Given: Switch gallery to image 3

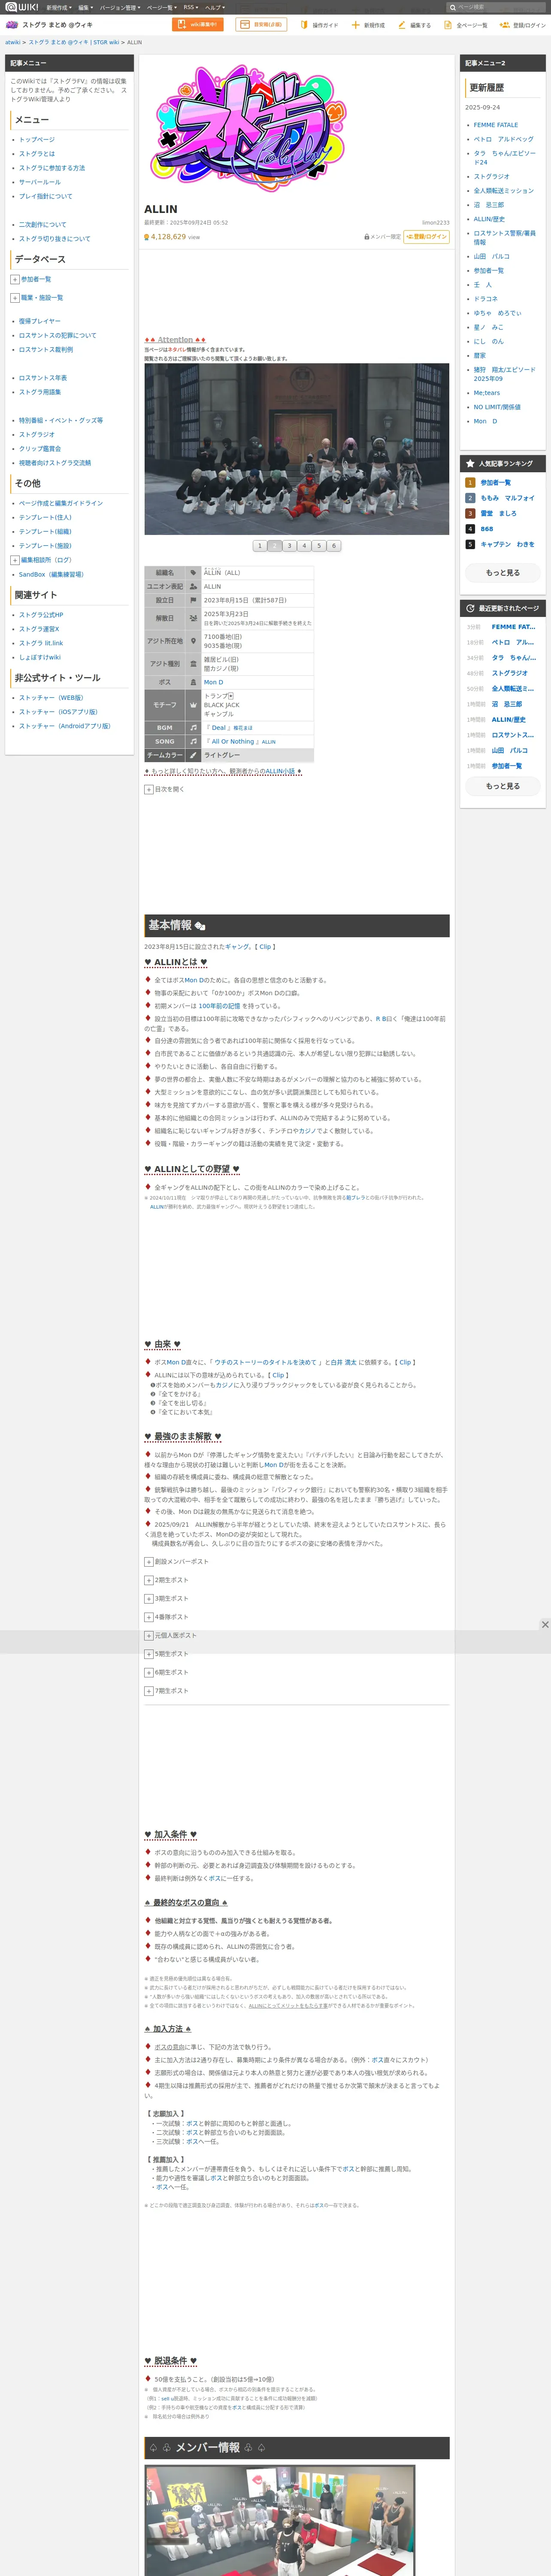Looking at the screenshot, I should point(290,546).
